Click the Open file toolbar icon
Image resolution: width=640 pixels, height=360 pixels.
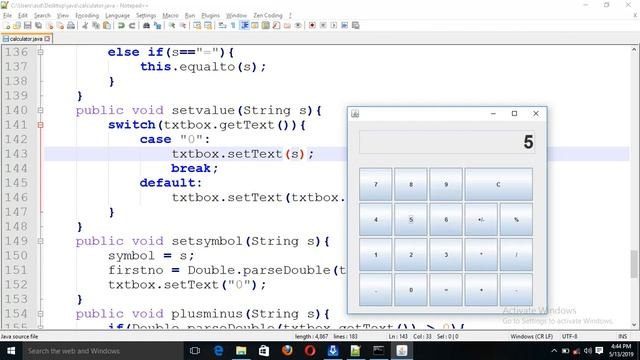17,25
